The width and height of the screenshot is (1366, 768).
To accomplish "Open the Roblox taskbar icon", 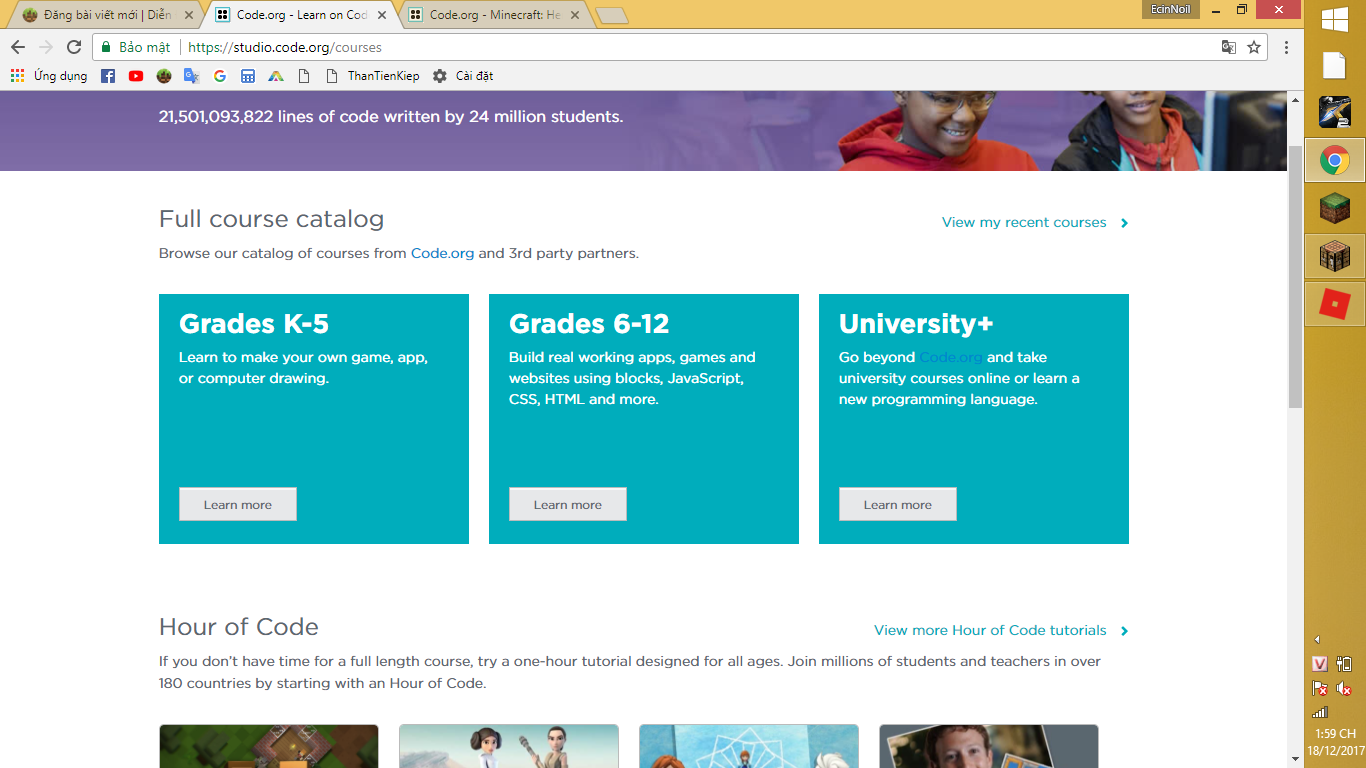I will click(x=1335, y=304).
